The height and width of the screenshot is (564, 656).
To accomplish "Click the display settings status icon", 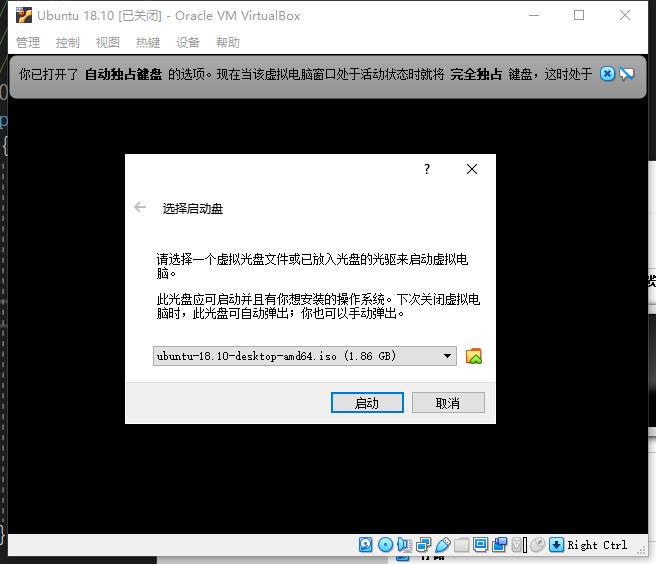I will click(x=480, y=545).
